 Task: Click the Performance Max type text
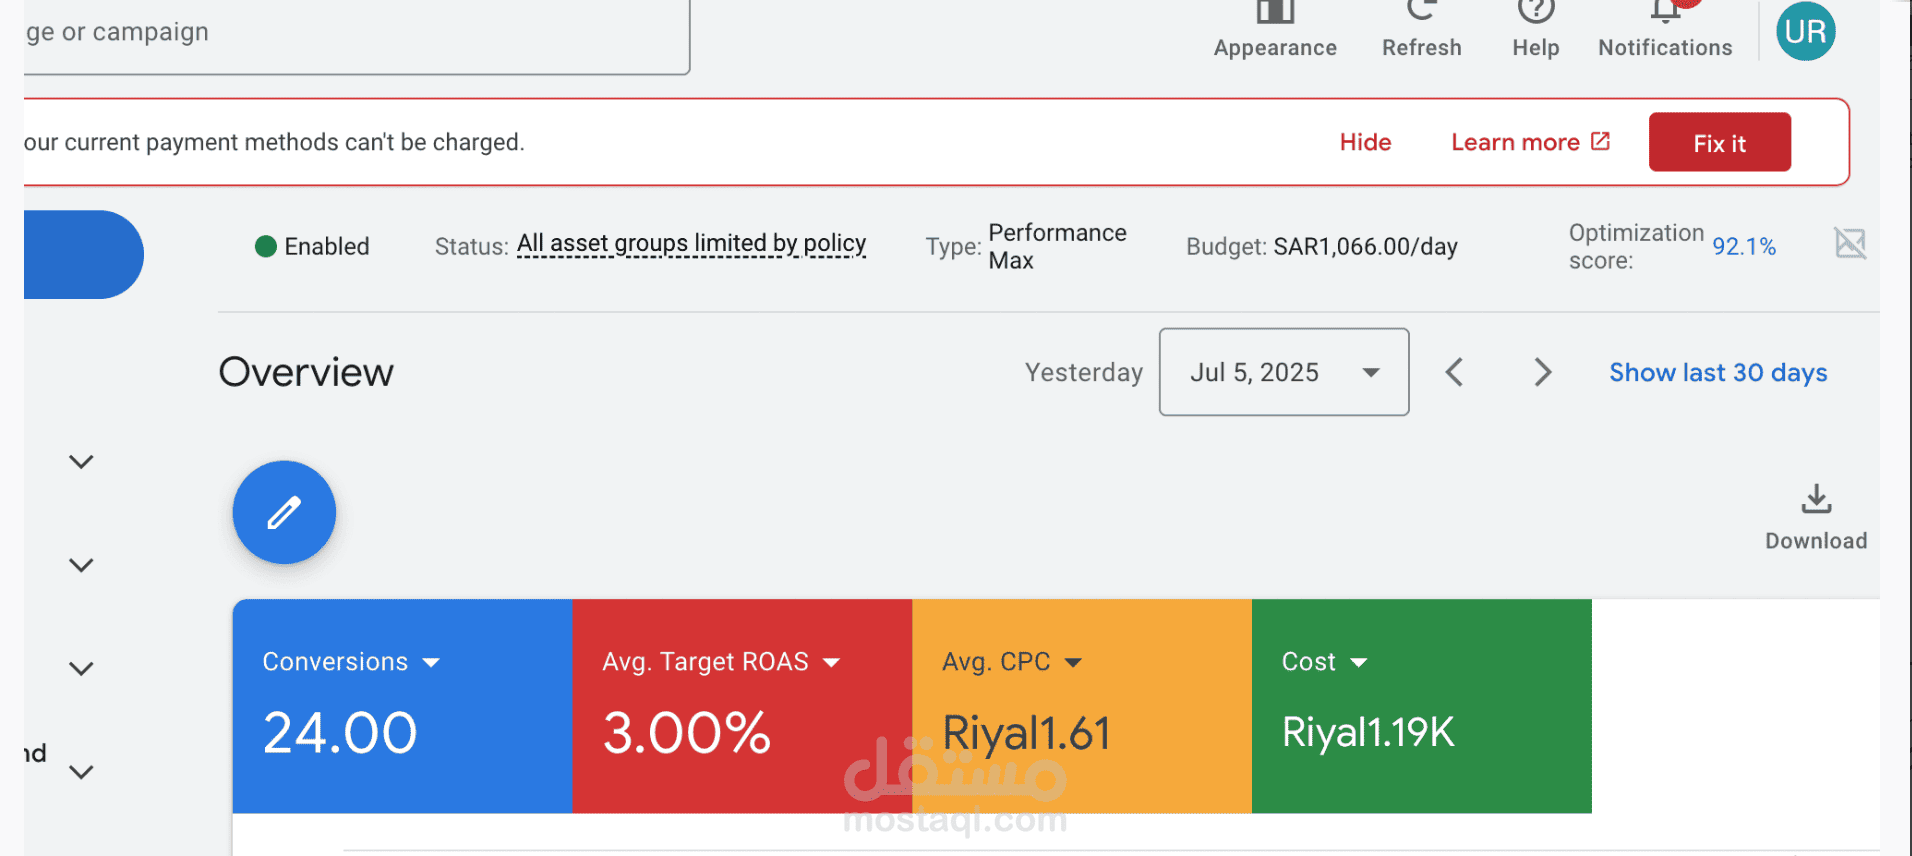[x=1057, y=246]
